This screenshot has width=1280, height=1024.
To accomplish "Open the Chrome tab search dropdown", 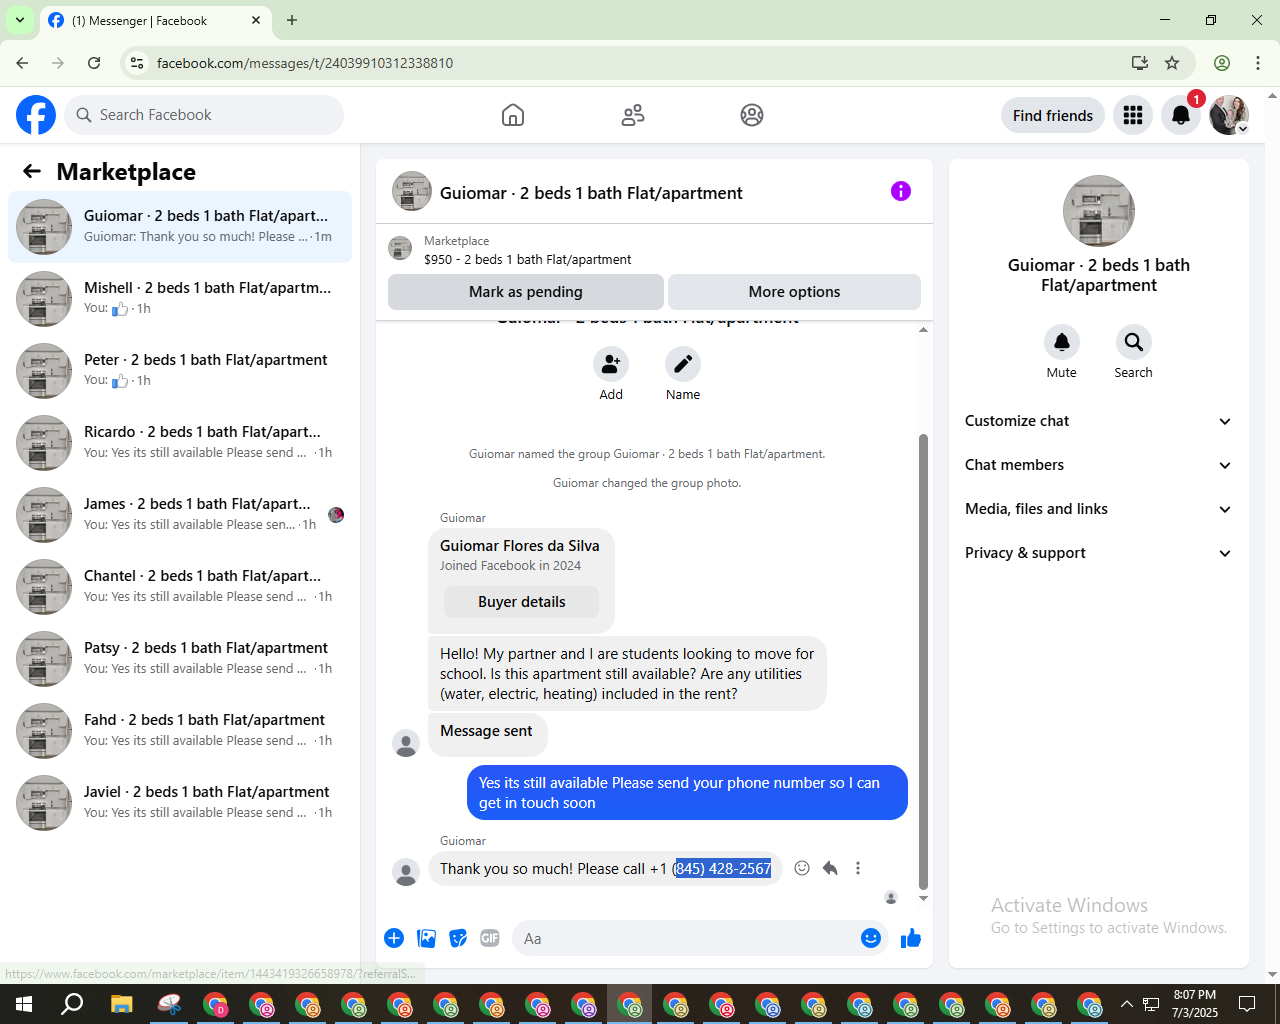I will [19, 20].
